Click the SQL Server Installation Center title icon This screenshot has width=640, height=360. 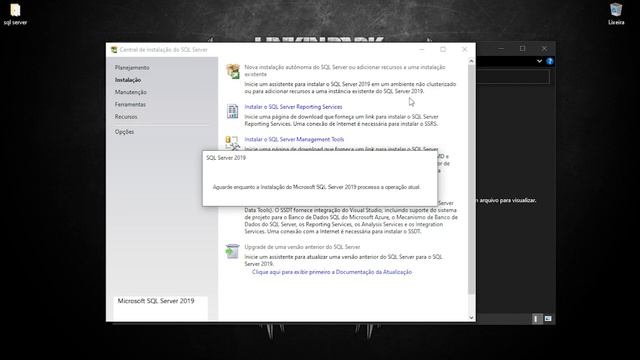tap(114, 50)
